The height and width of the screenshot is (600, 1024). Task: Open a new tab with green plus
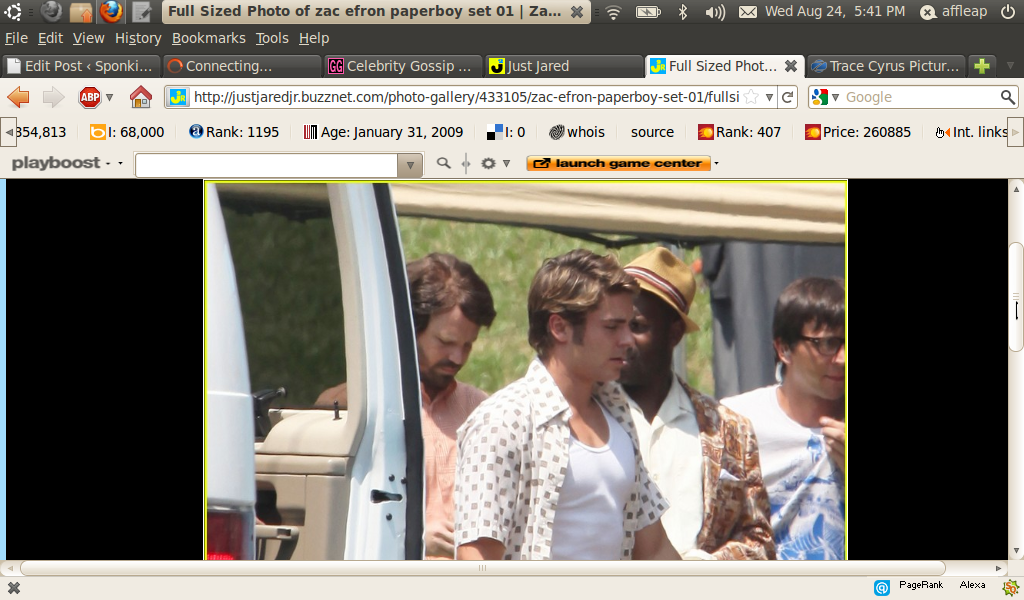(x=982, y=66)
